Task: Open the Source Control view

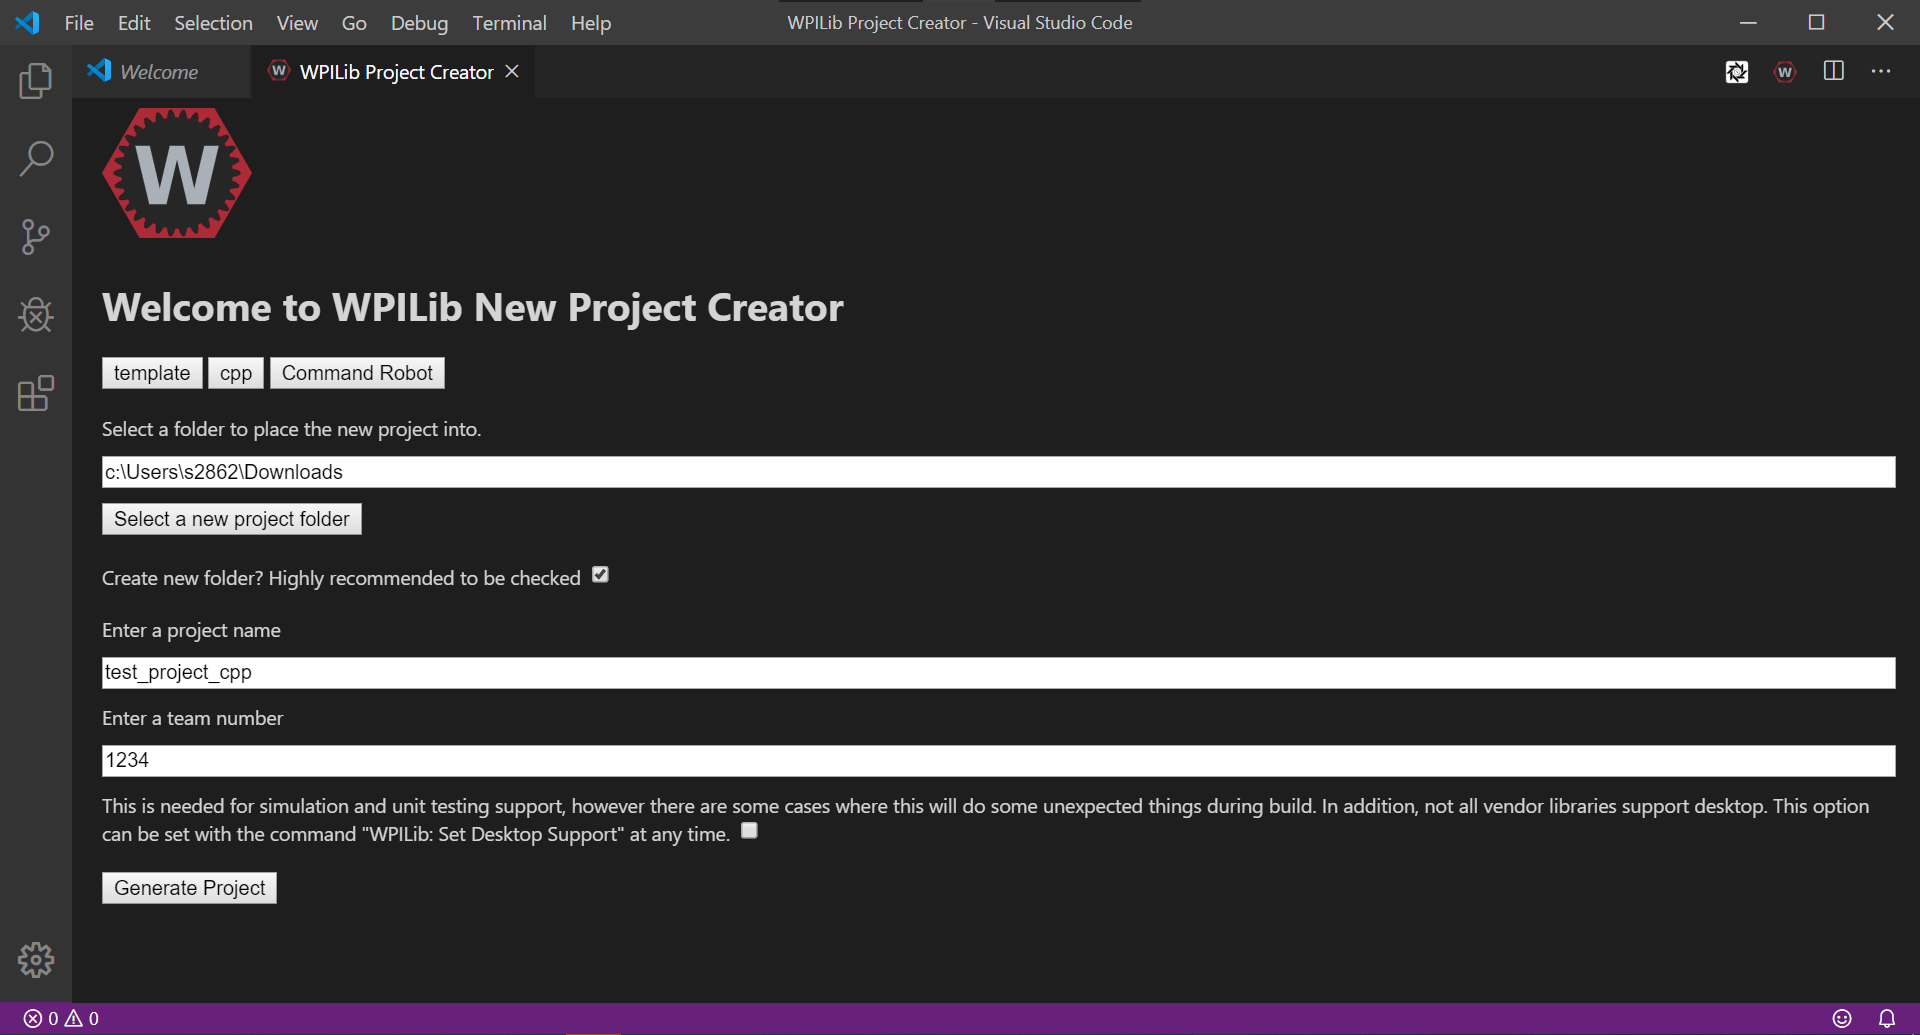Action: click(x=36, y=237)
